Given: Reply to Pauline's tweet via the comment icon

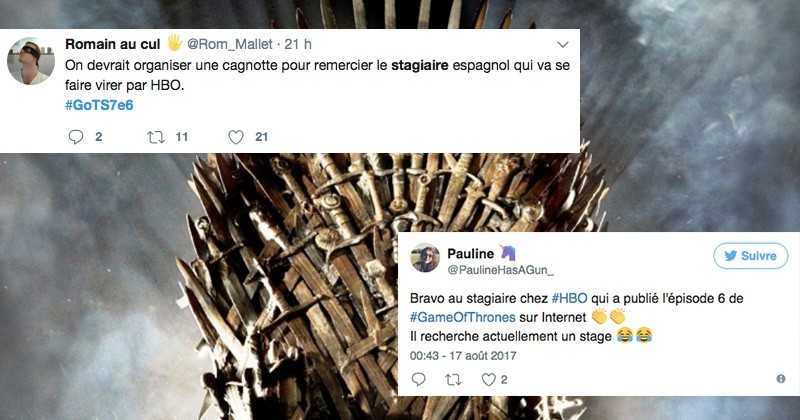Looking at the screenshot, I should pos(418,379).
